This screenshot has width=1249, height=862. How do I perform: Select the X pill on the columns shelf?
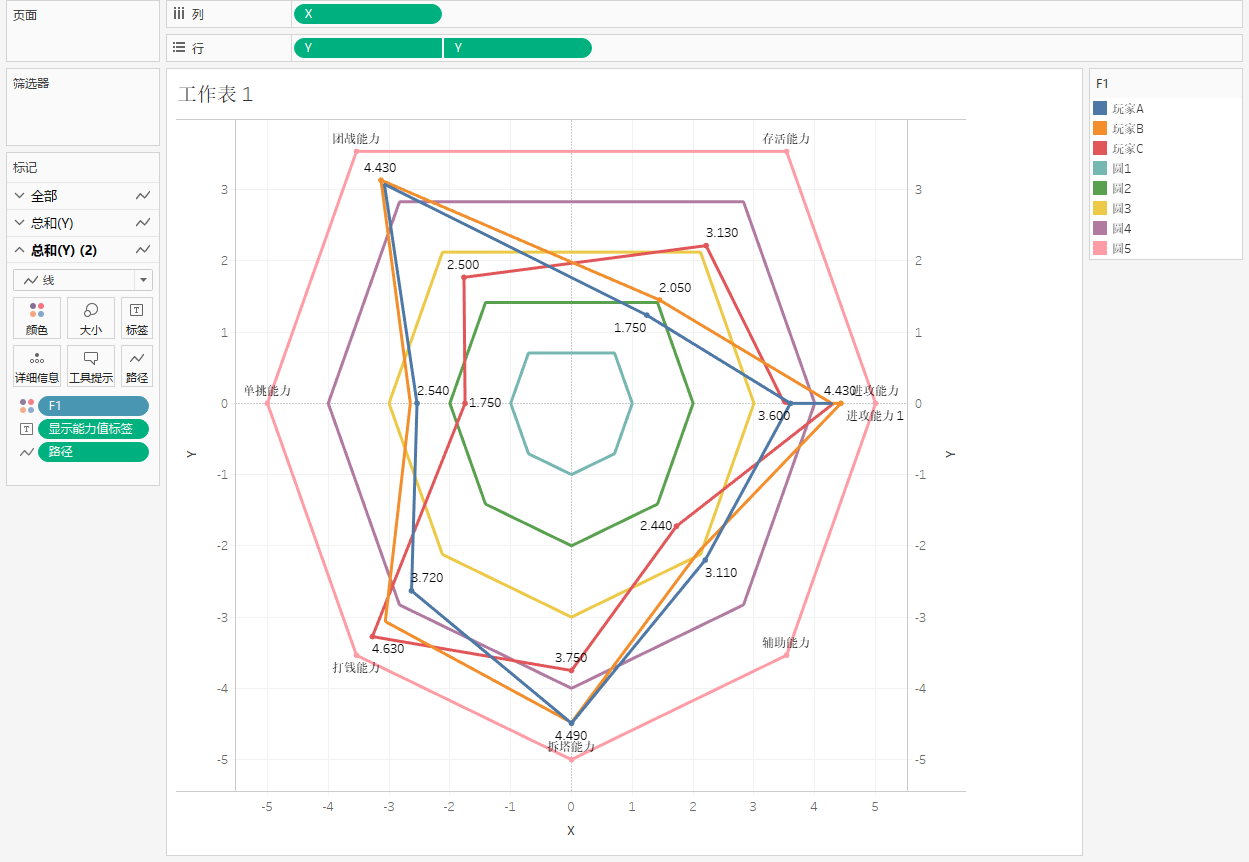point(367,14)
